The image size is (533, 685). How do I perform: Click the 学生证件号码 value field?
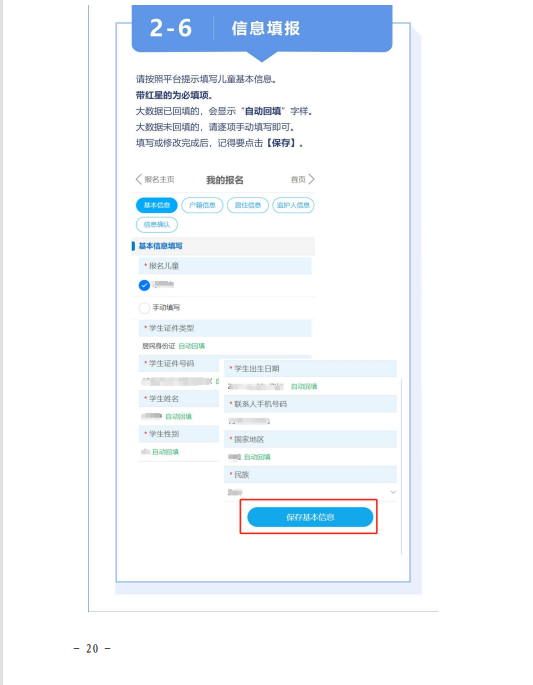pos(179,381)
